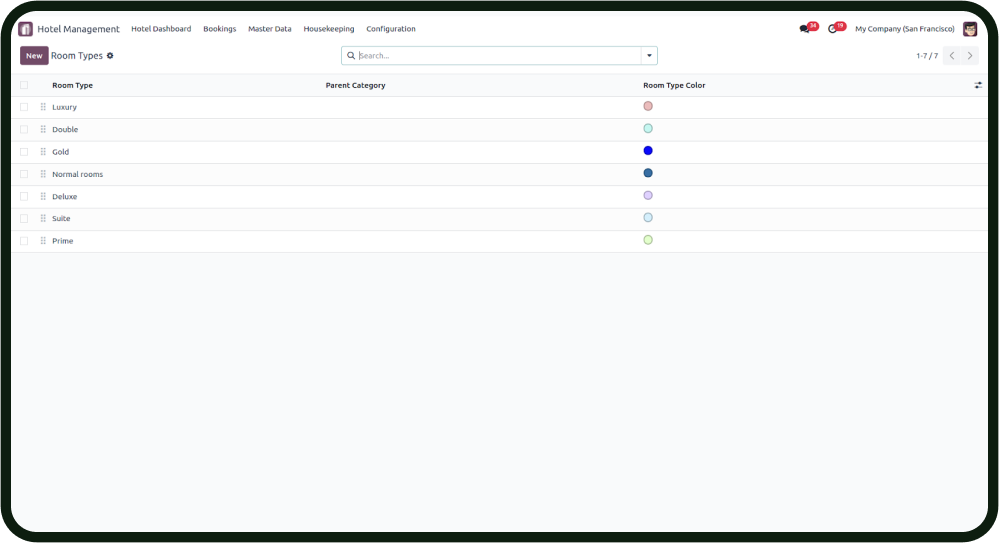Open the Configuration menu
The height and width of the screenshot is (543, 999).
click(390, 29)
